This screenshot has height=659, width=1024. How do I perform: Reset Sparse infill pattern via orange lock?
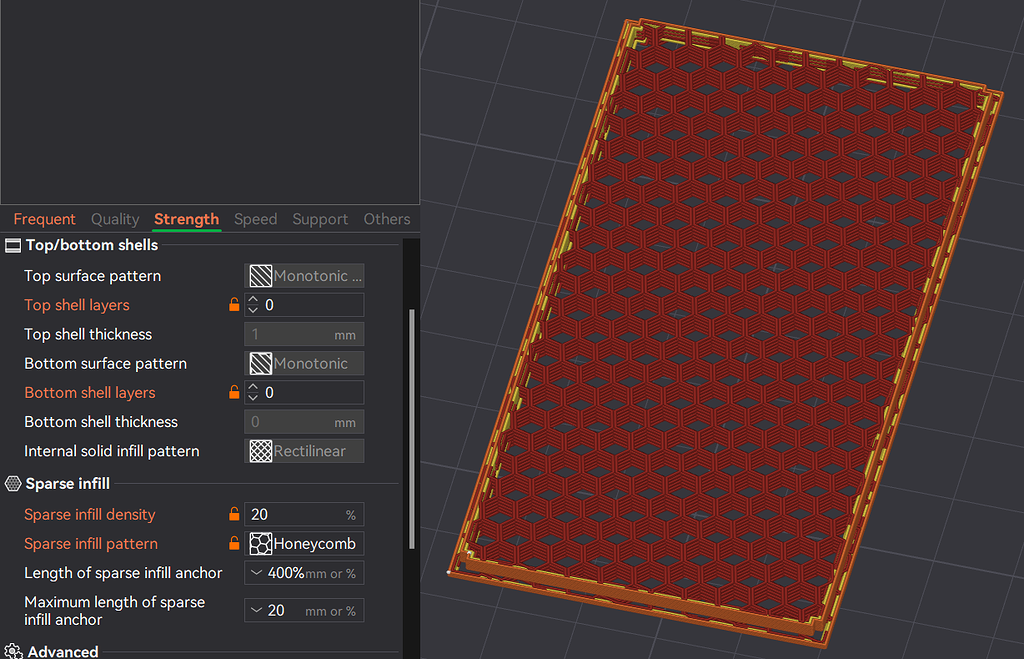234,543
